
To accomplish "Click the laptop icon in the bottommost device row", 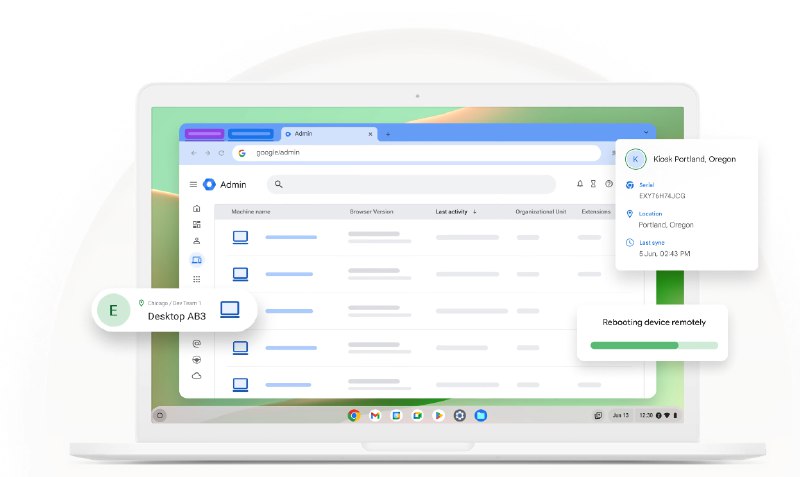I will tap(240, 385).
